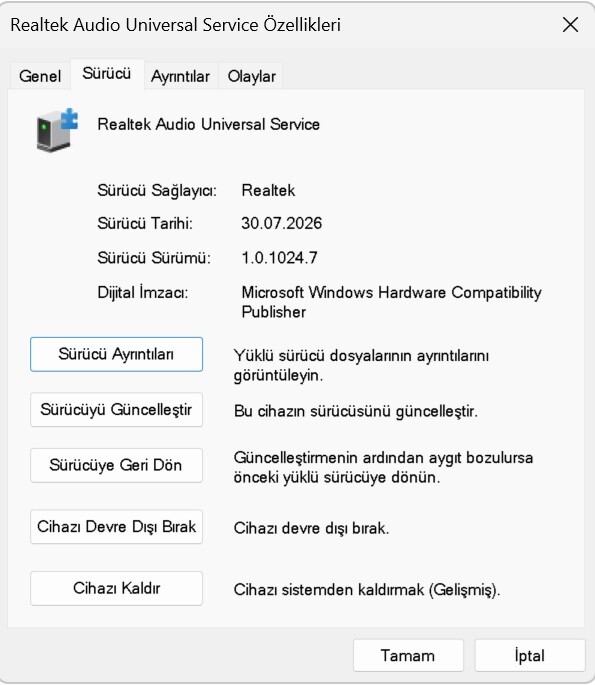Viewport: 595px width, 685px height.
Task: Select the Sürücü tab
Action: click(107, 73)
